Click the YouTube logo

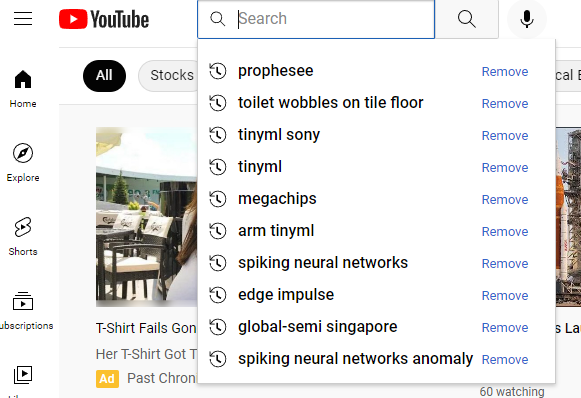(104, 19)
